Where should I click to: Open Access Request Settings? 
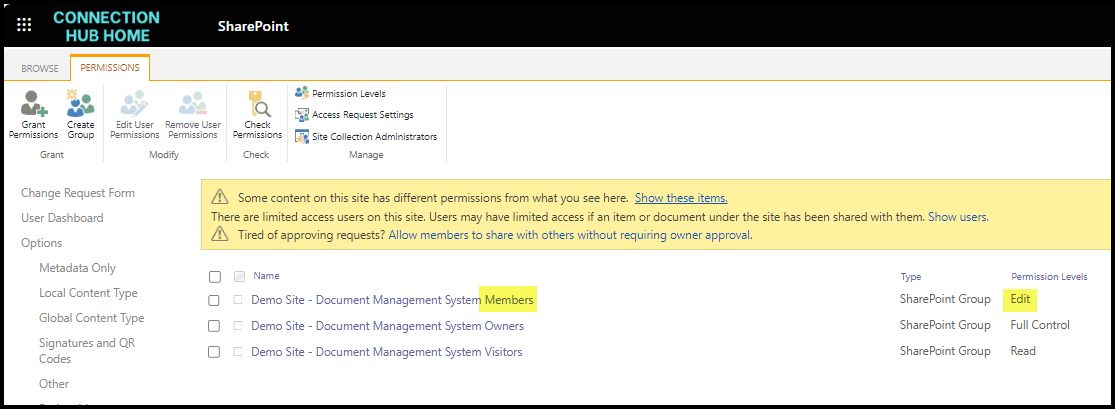coord(362,115)
